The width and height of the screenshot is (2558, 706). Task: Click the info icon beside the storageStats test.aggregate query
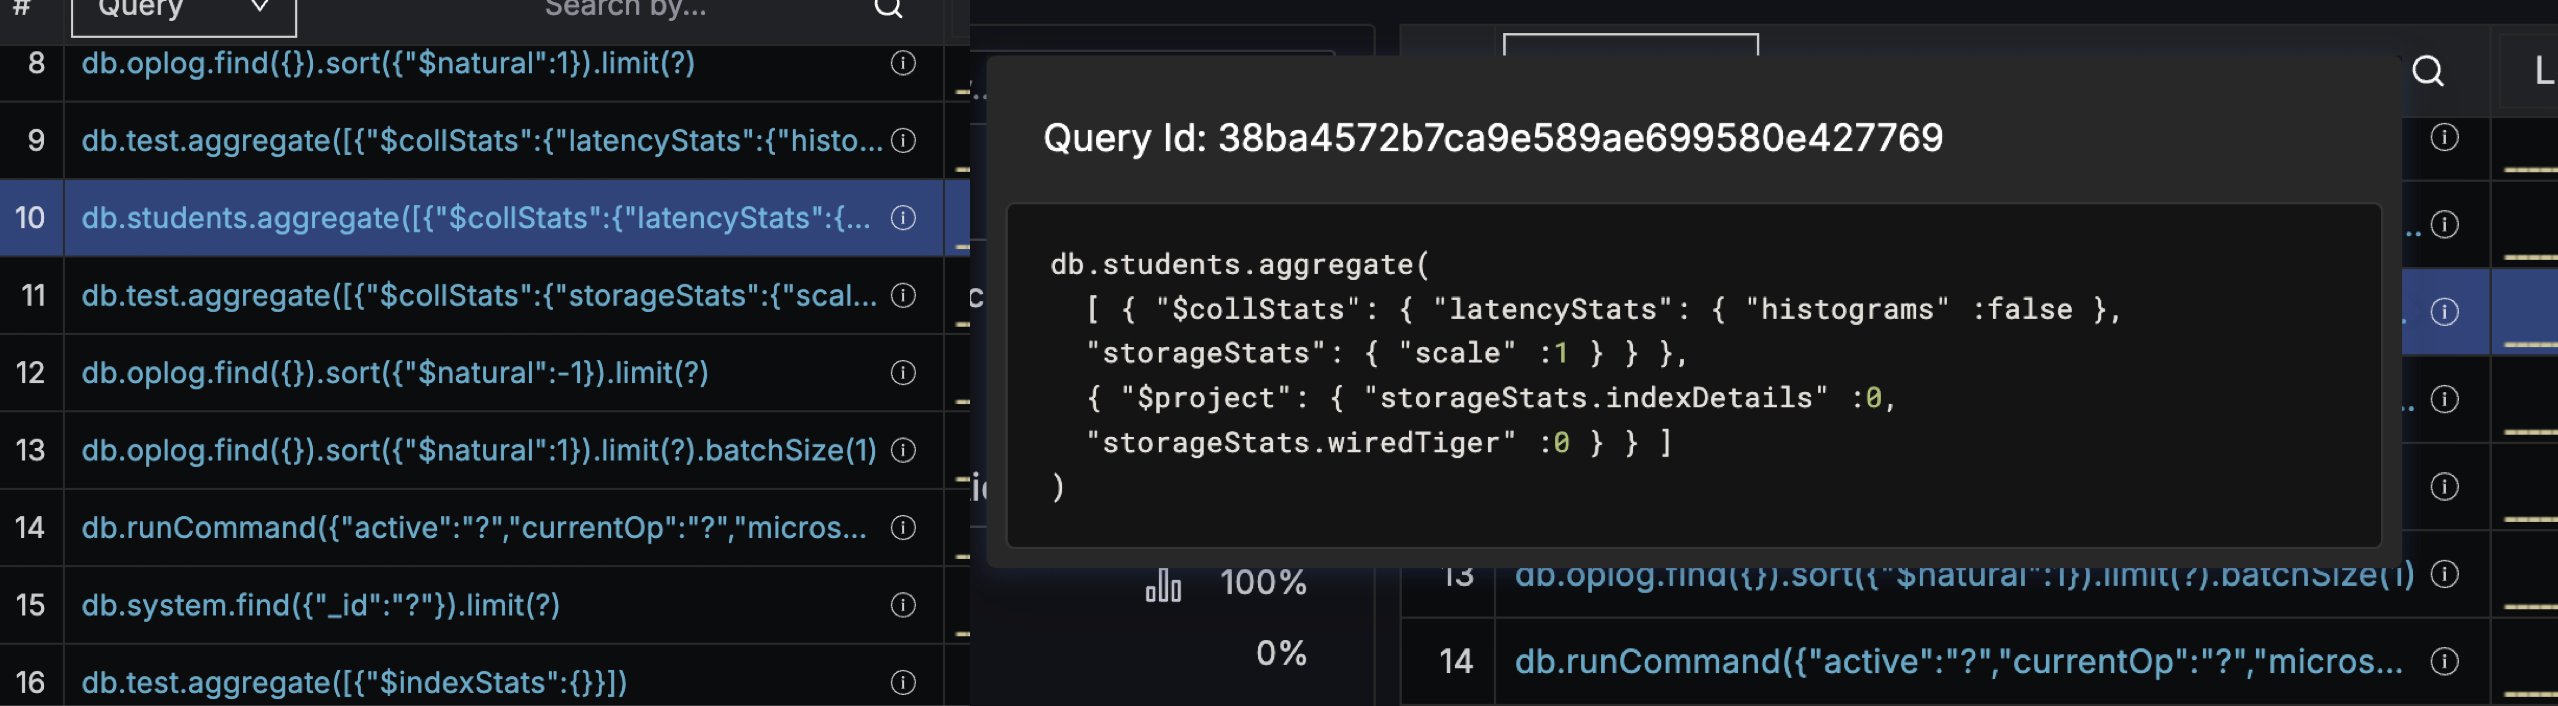[x=903, y=296]
